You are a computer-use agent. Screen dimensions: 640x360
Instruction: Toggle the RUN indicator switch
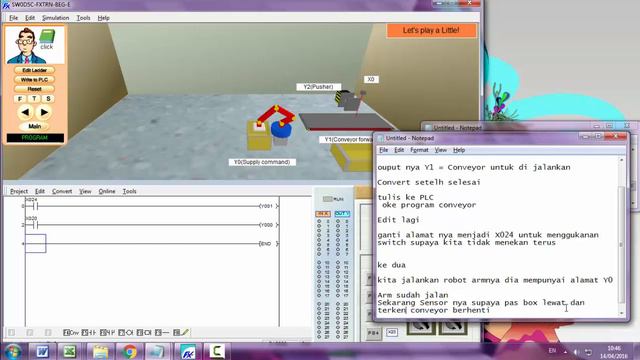pyautogui.click(x=327, y=199)
